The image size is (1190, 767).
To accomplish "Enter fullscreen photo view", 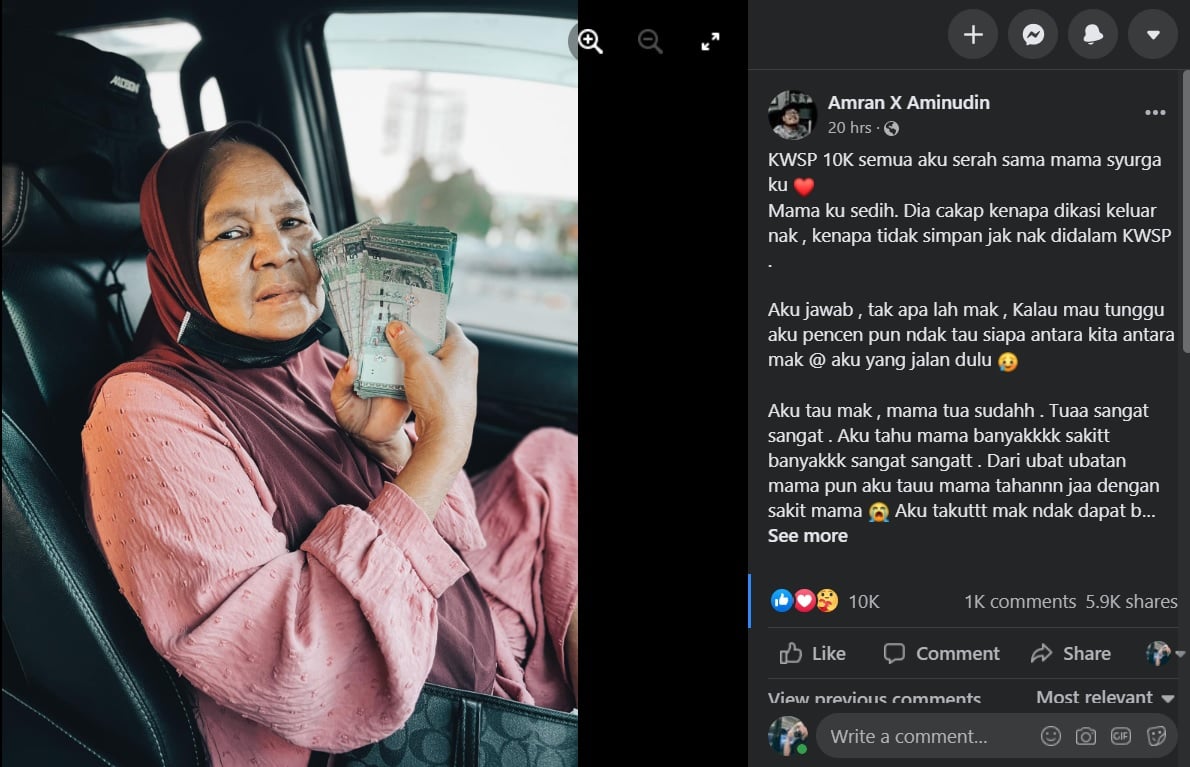I will (x=710, y=42).
